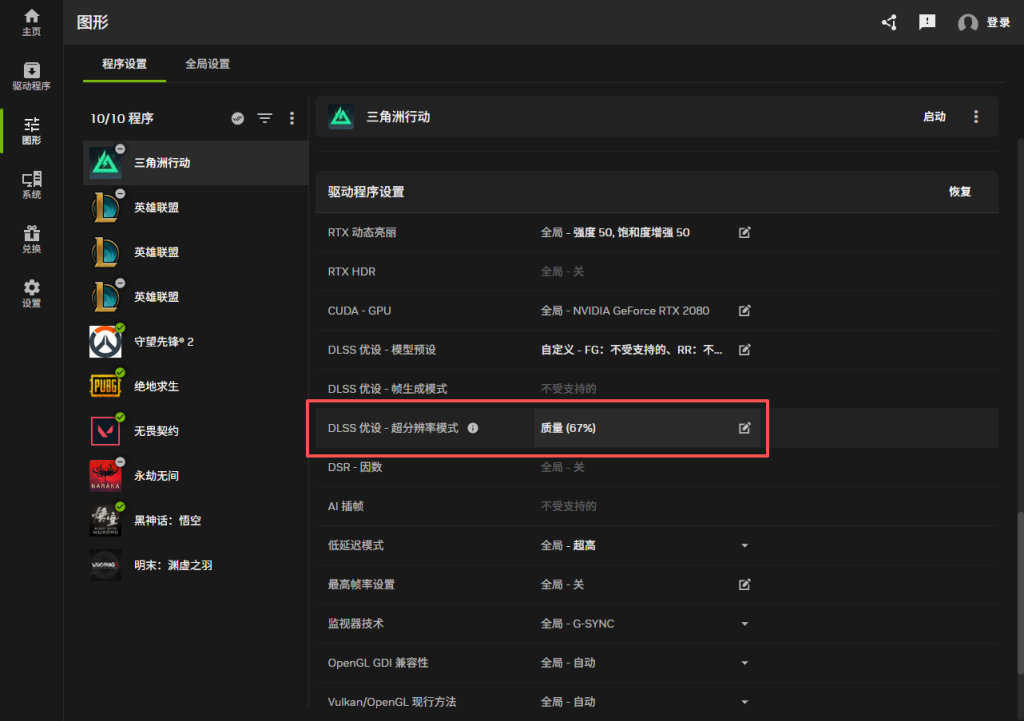Expand the OpenGL GDI 兼容性 dropdown
1024x721 pixels.
[744, 663]
